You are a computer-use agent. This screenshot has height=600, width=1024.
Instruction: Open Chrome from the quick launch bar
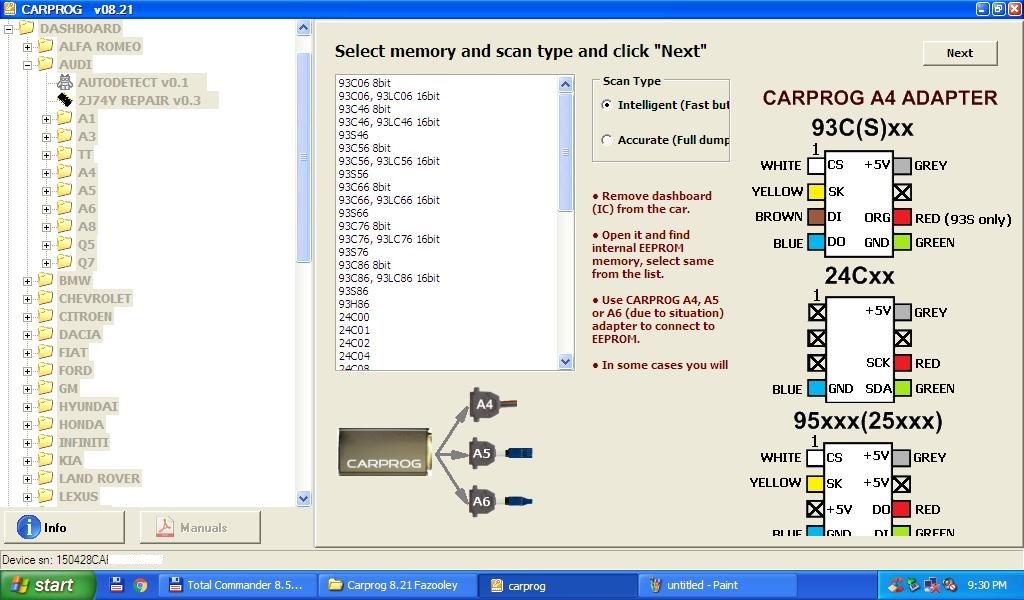pos(140,585)
